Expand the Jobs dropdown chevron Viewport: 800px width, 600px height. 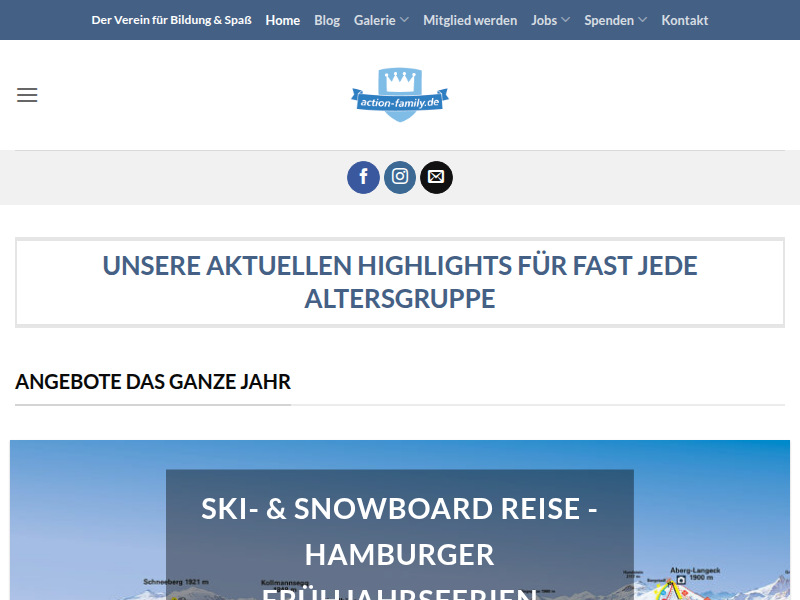(566, 20)
